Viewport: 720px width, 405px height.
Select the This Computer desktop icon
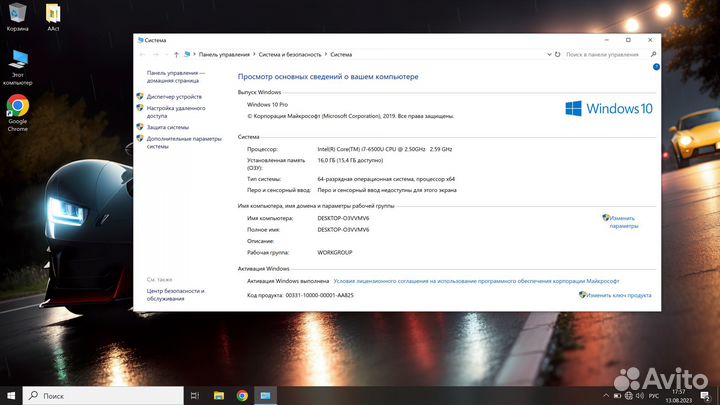[x=17, y=68]
